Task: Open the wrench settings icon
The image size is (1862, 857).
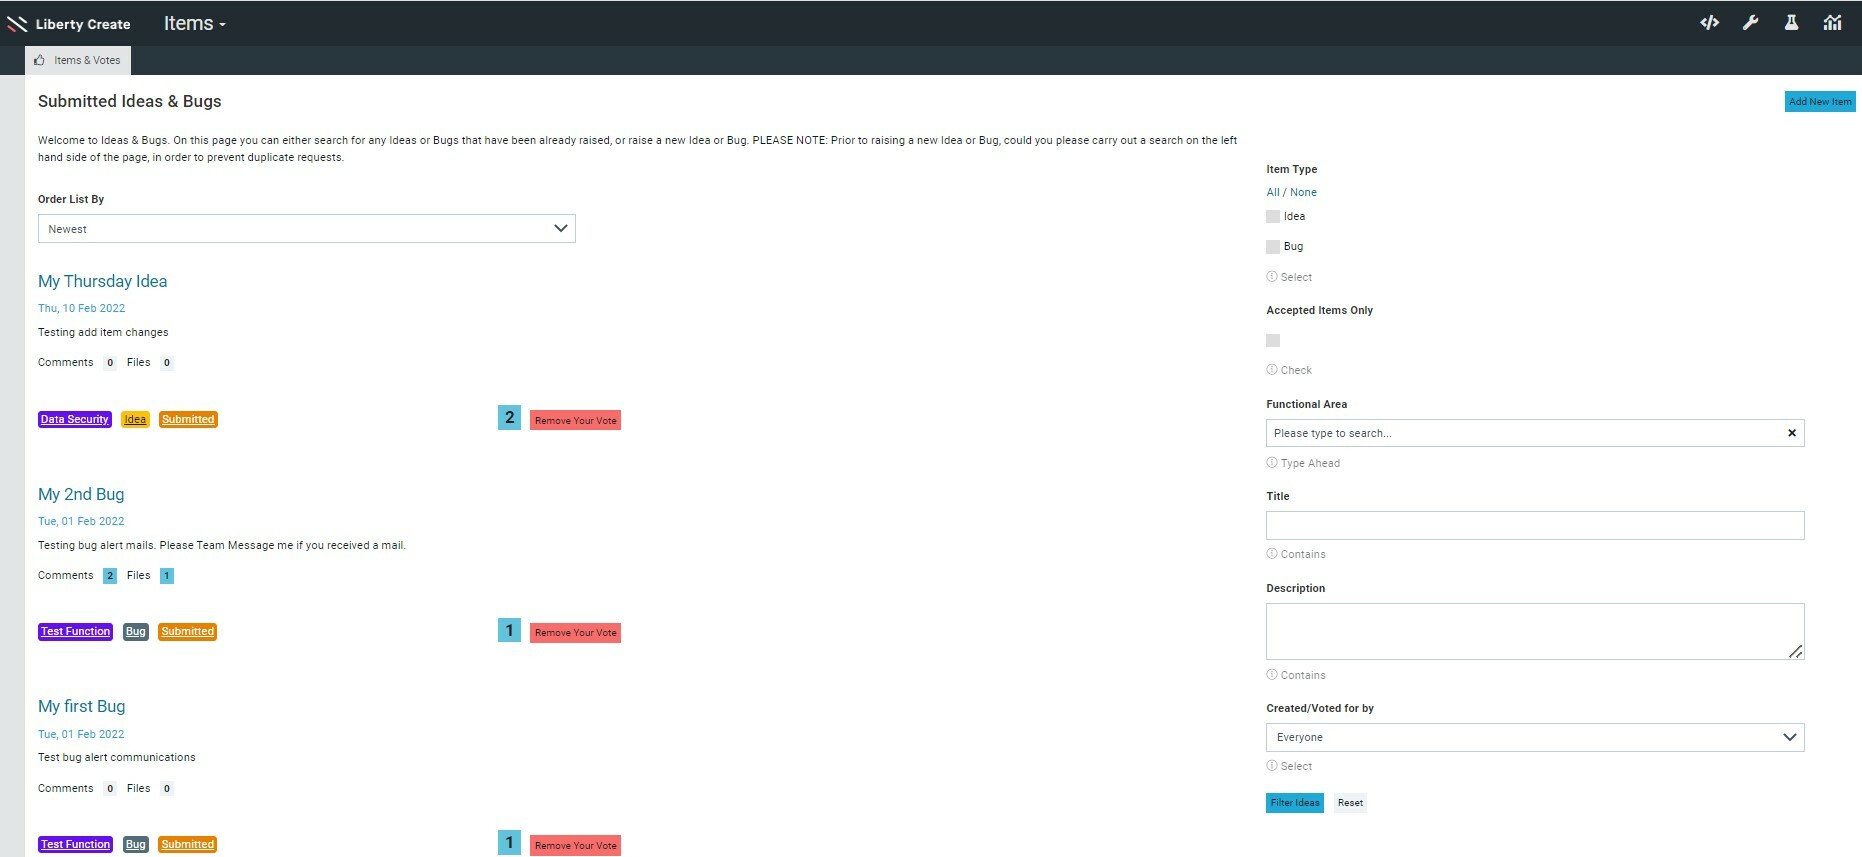Action: point(1750,23)
